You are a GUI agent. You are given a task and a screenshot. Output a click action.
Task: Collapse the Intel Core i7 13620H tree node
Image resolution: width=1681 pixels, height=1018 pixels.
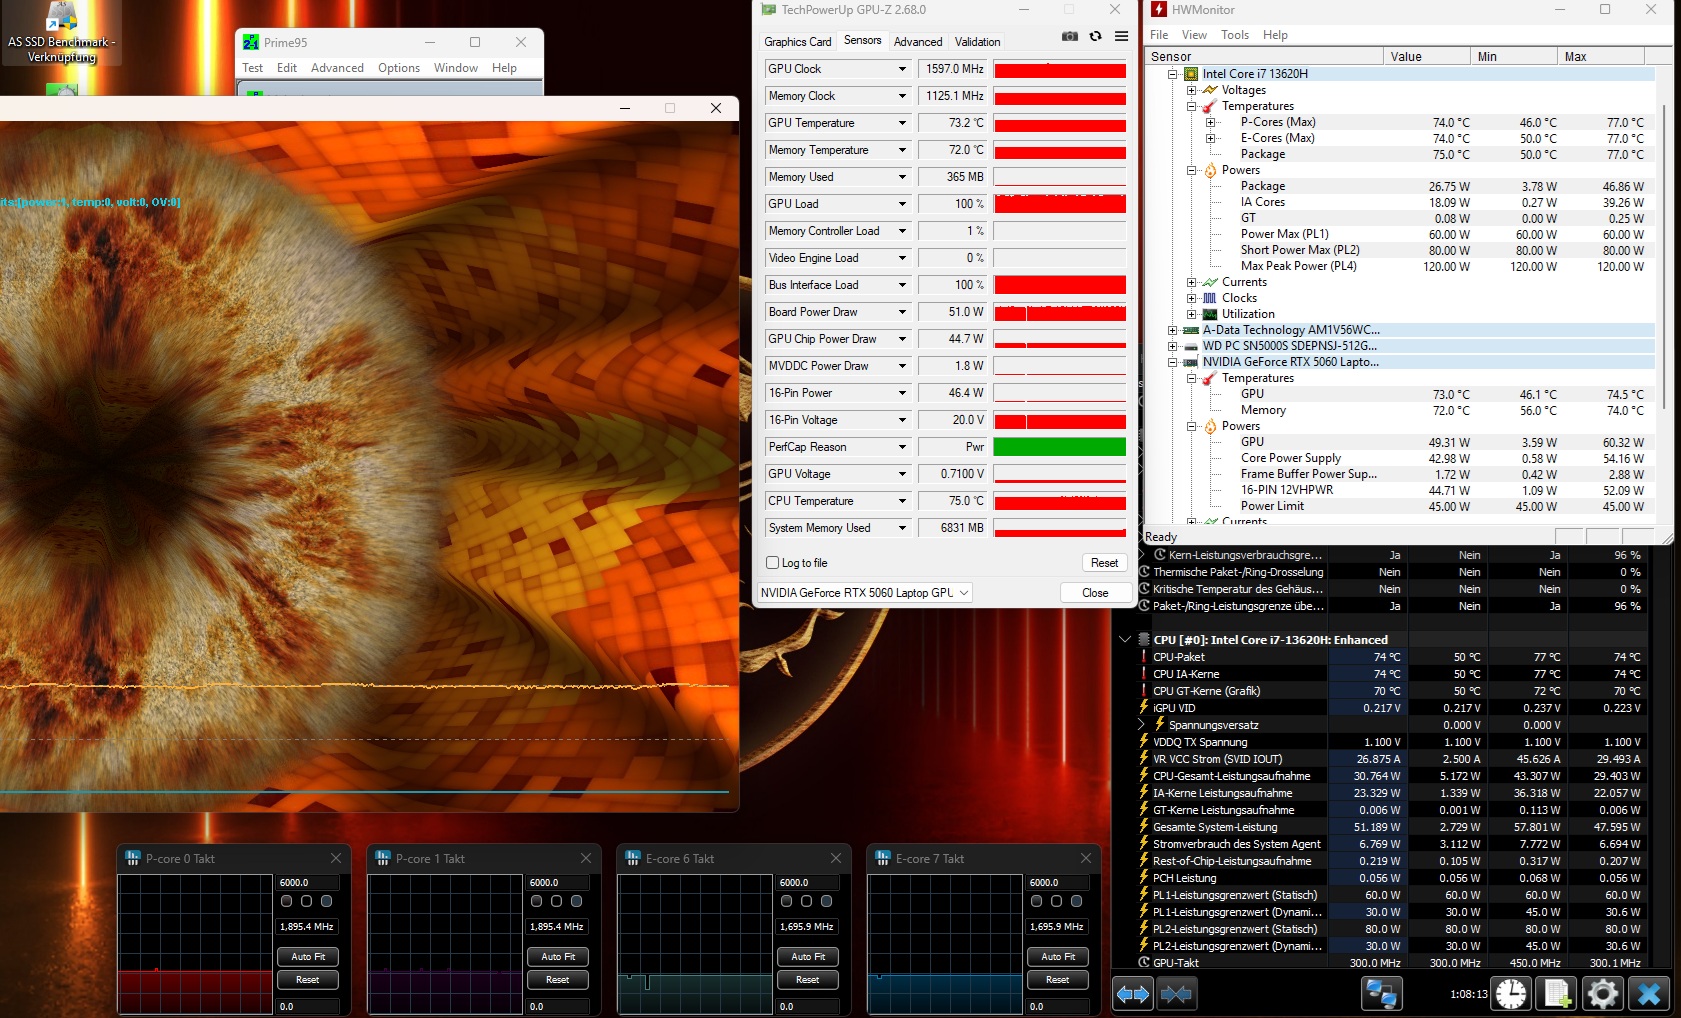(x=1173, y=74)
